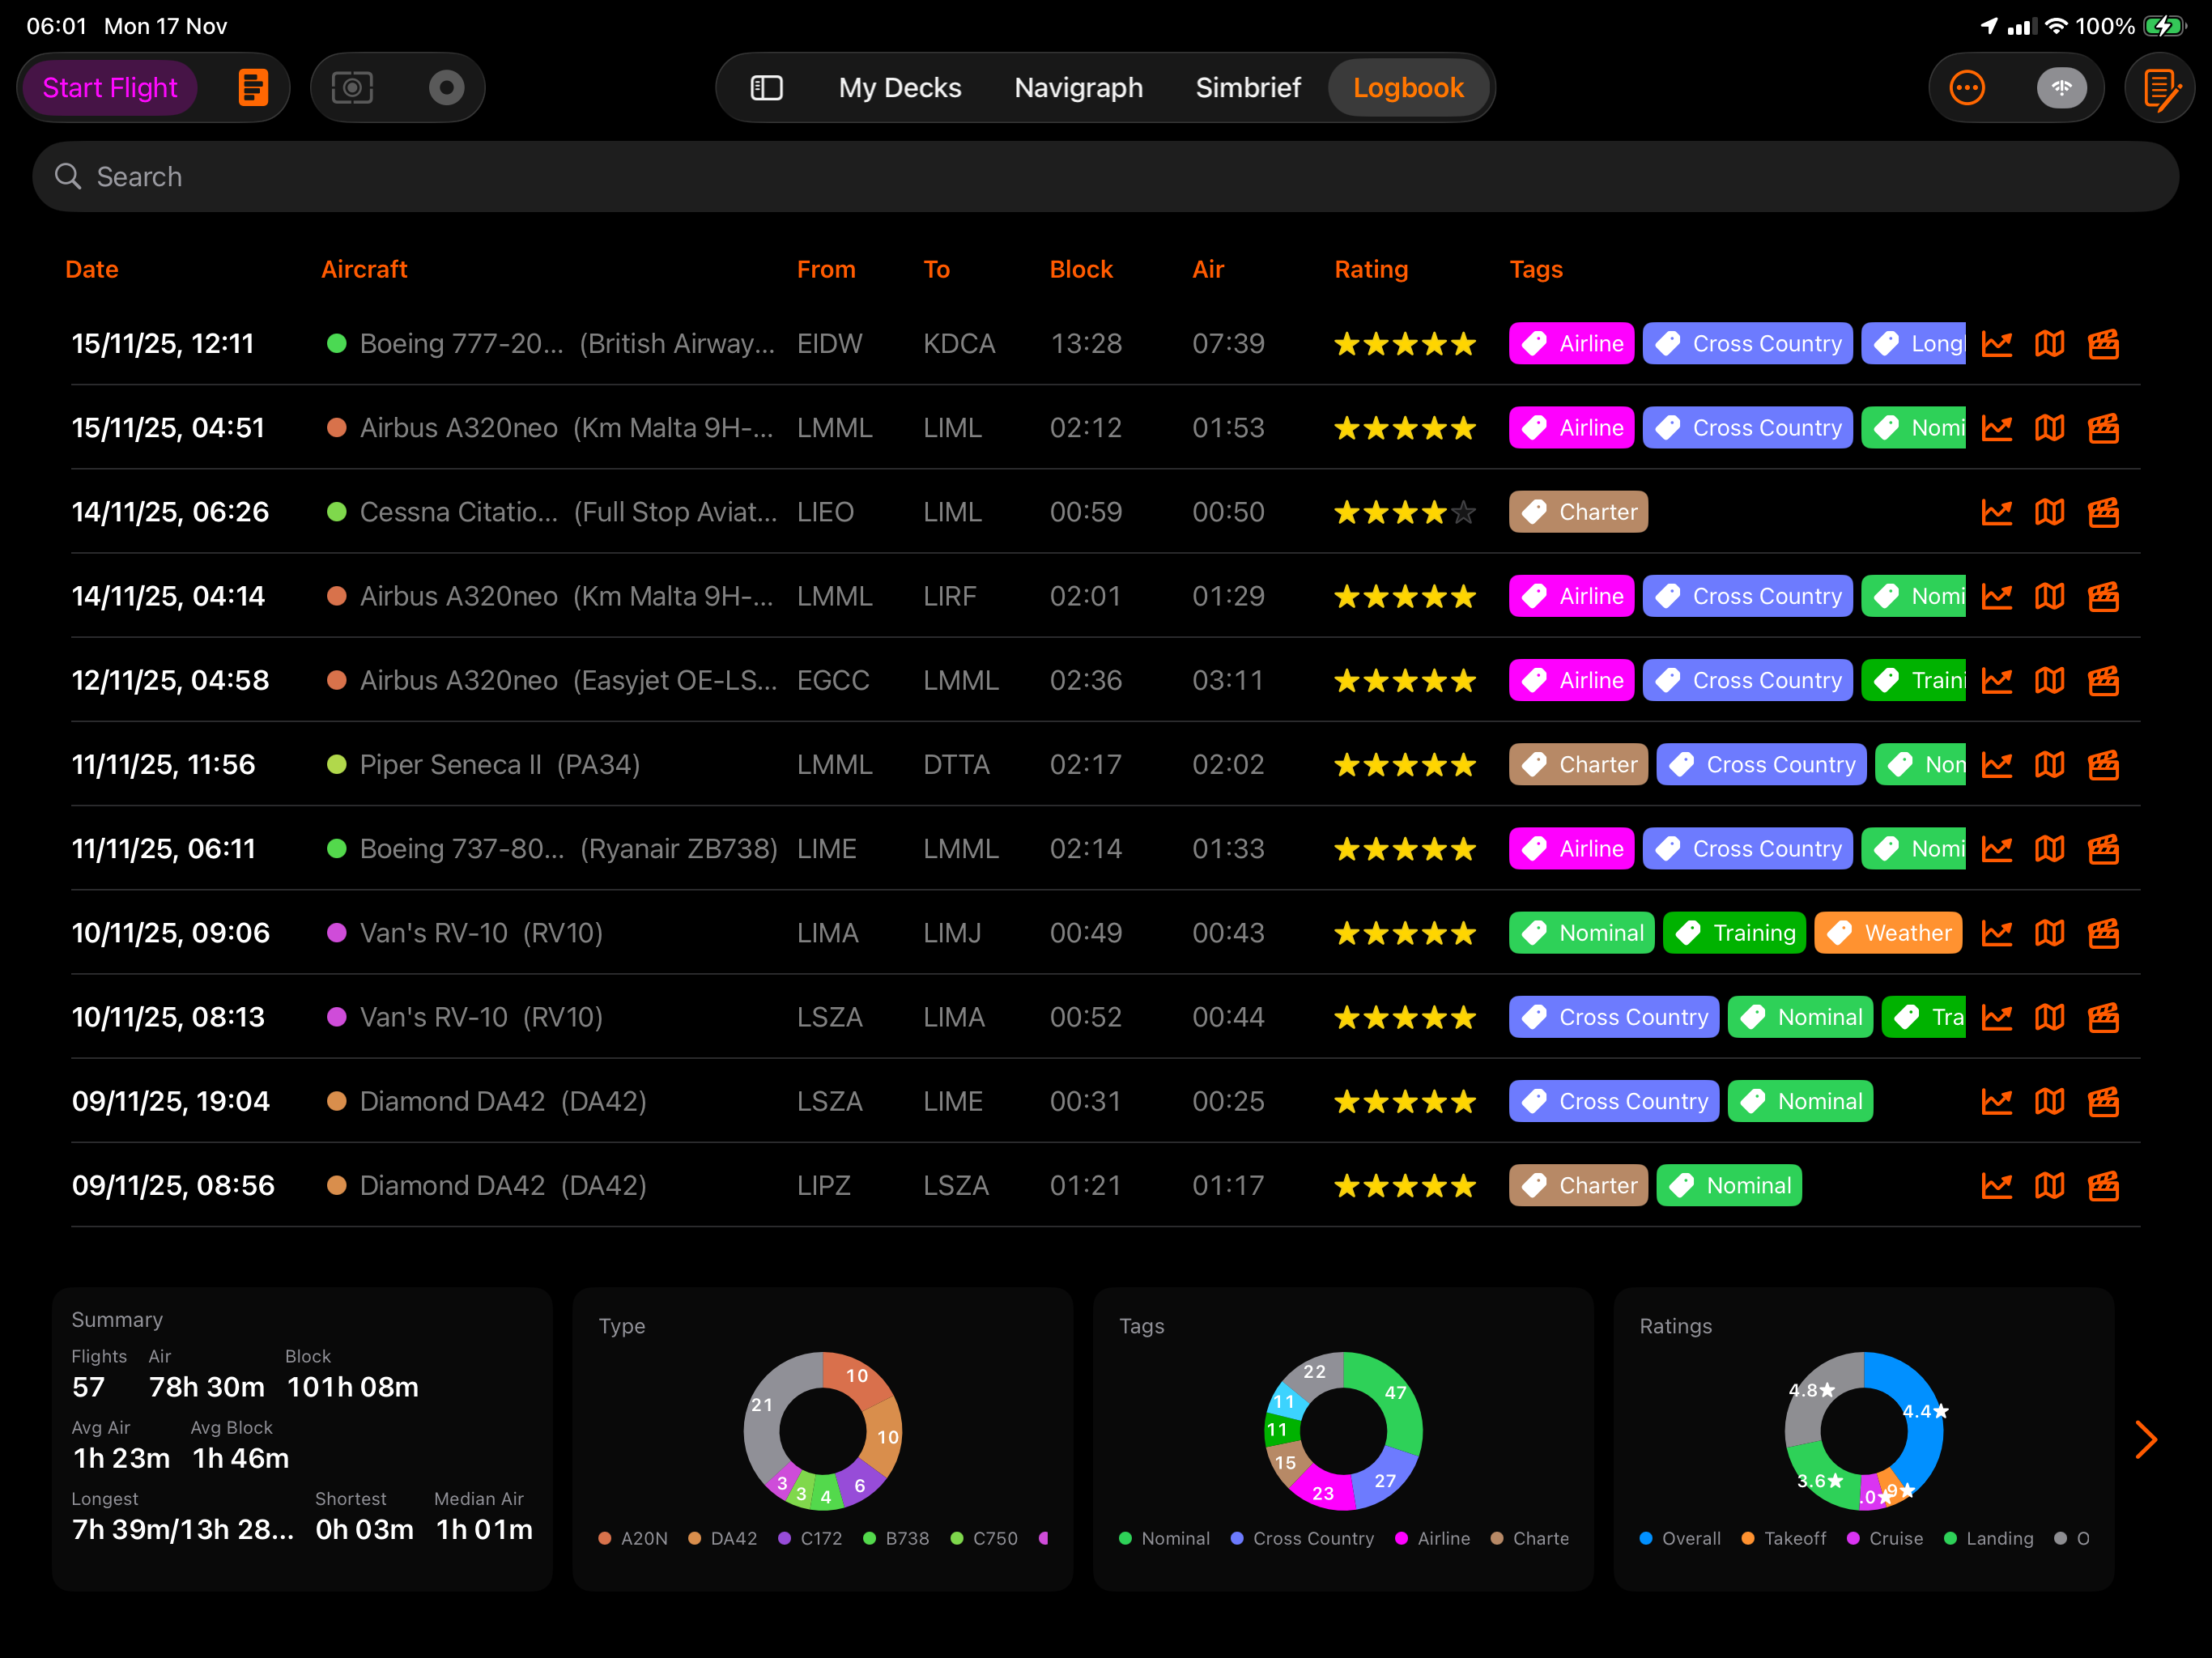This screenshot has width=2212, height=1658.
Task: Open chart icon for LMML to LIML flight
Action: pos(1996,428)
